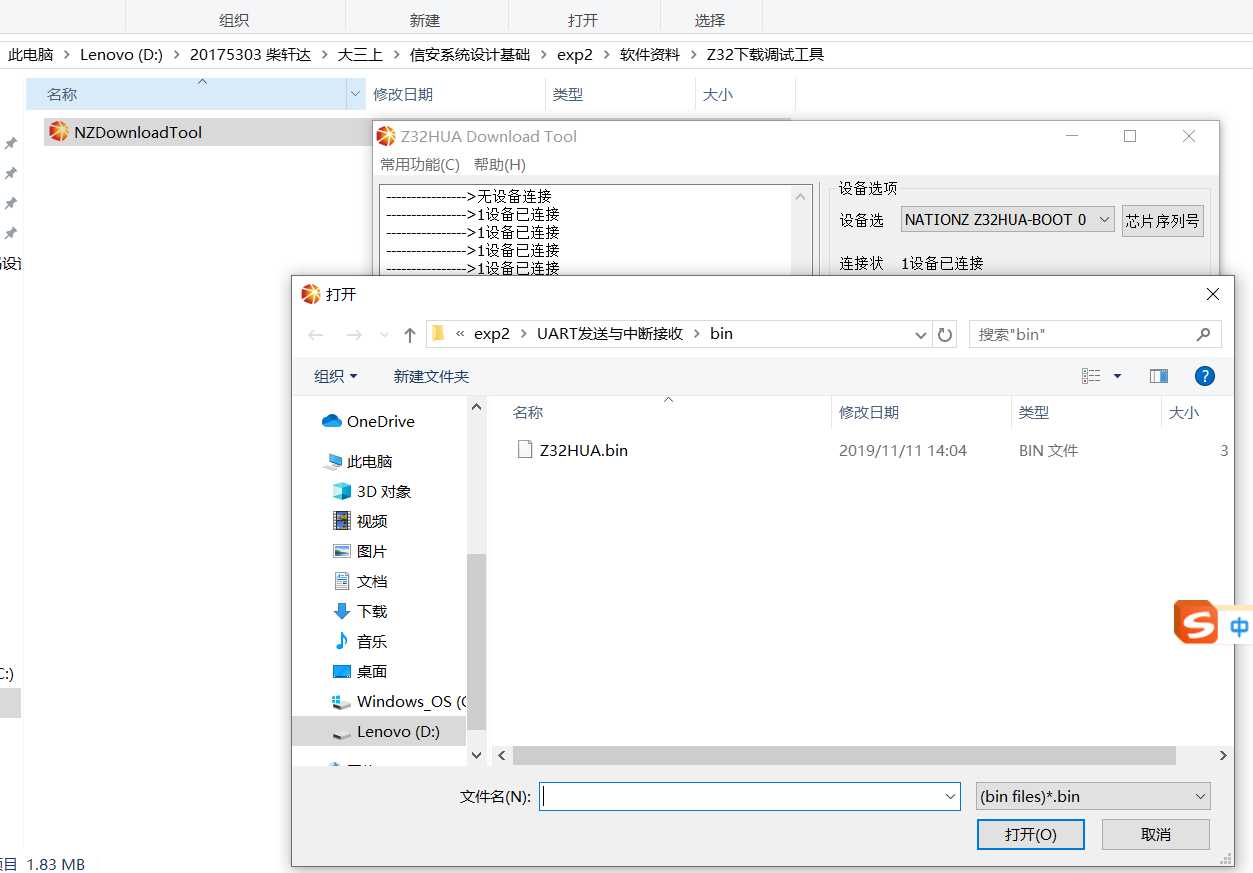Click the 取消 button
This screenshot has width=1253, height=873.
tap(1156, 834)
